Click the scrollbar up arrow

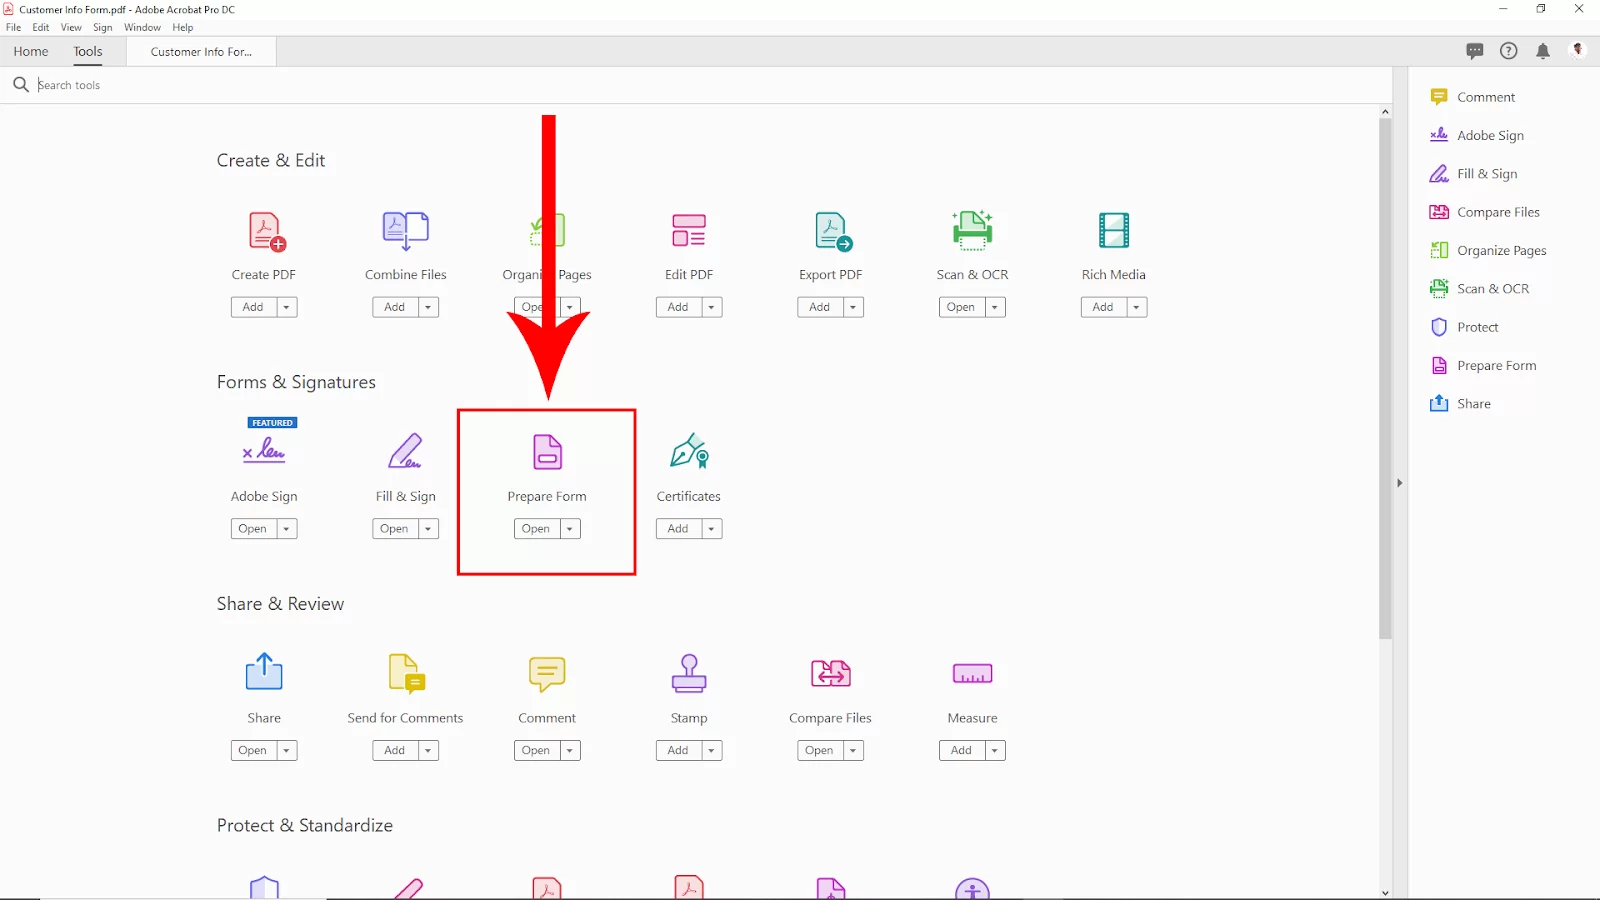coord(1385,112)
